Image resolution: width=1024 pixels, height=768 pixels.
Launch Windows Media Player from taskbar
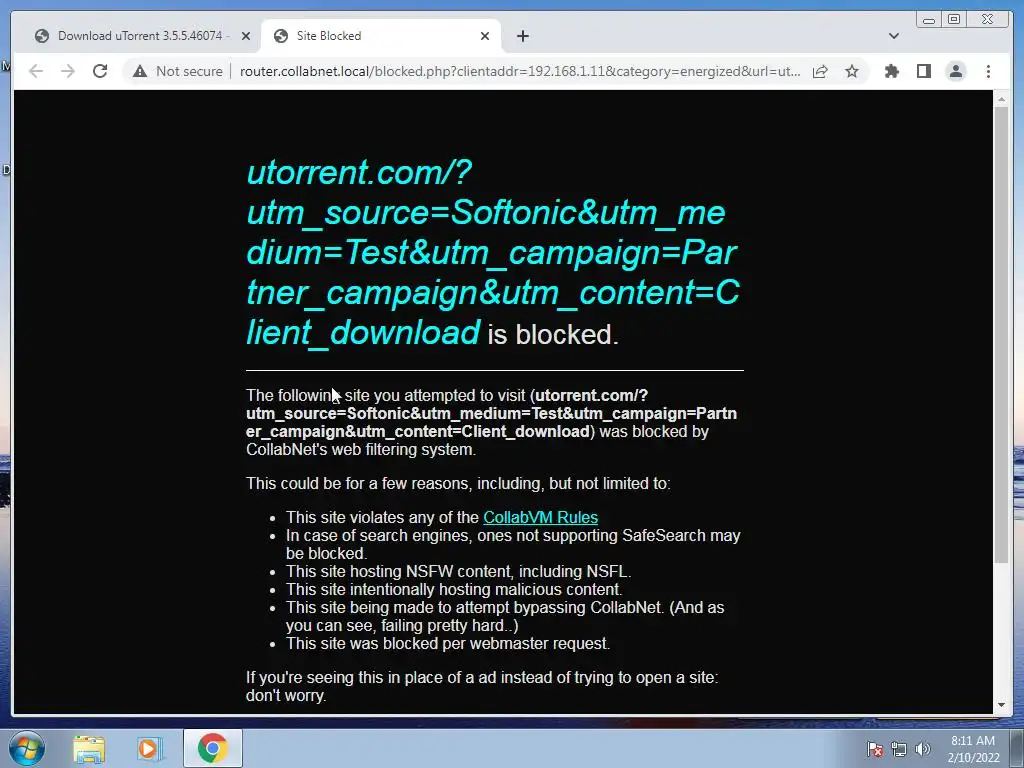tap(148, 749)
